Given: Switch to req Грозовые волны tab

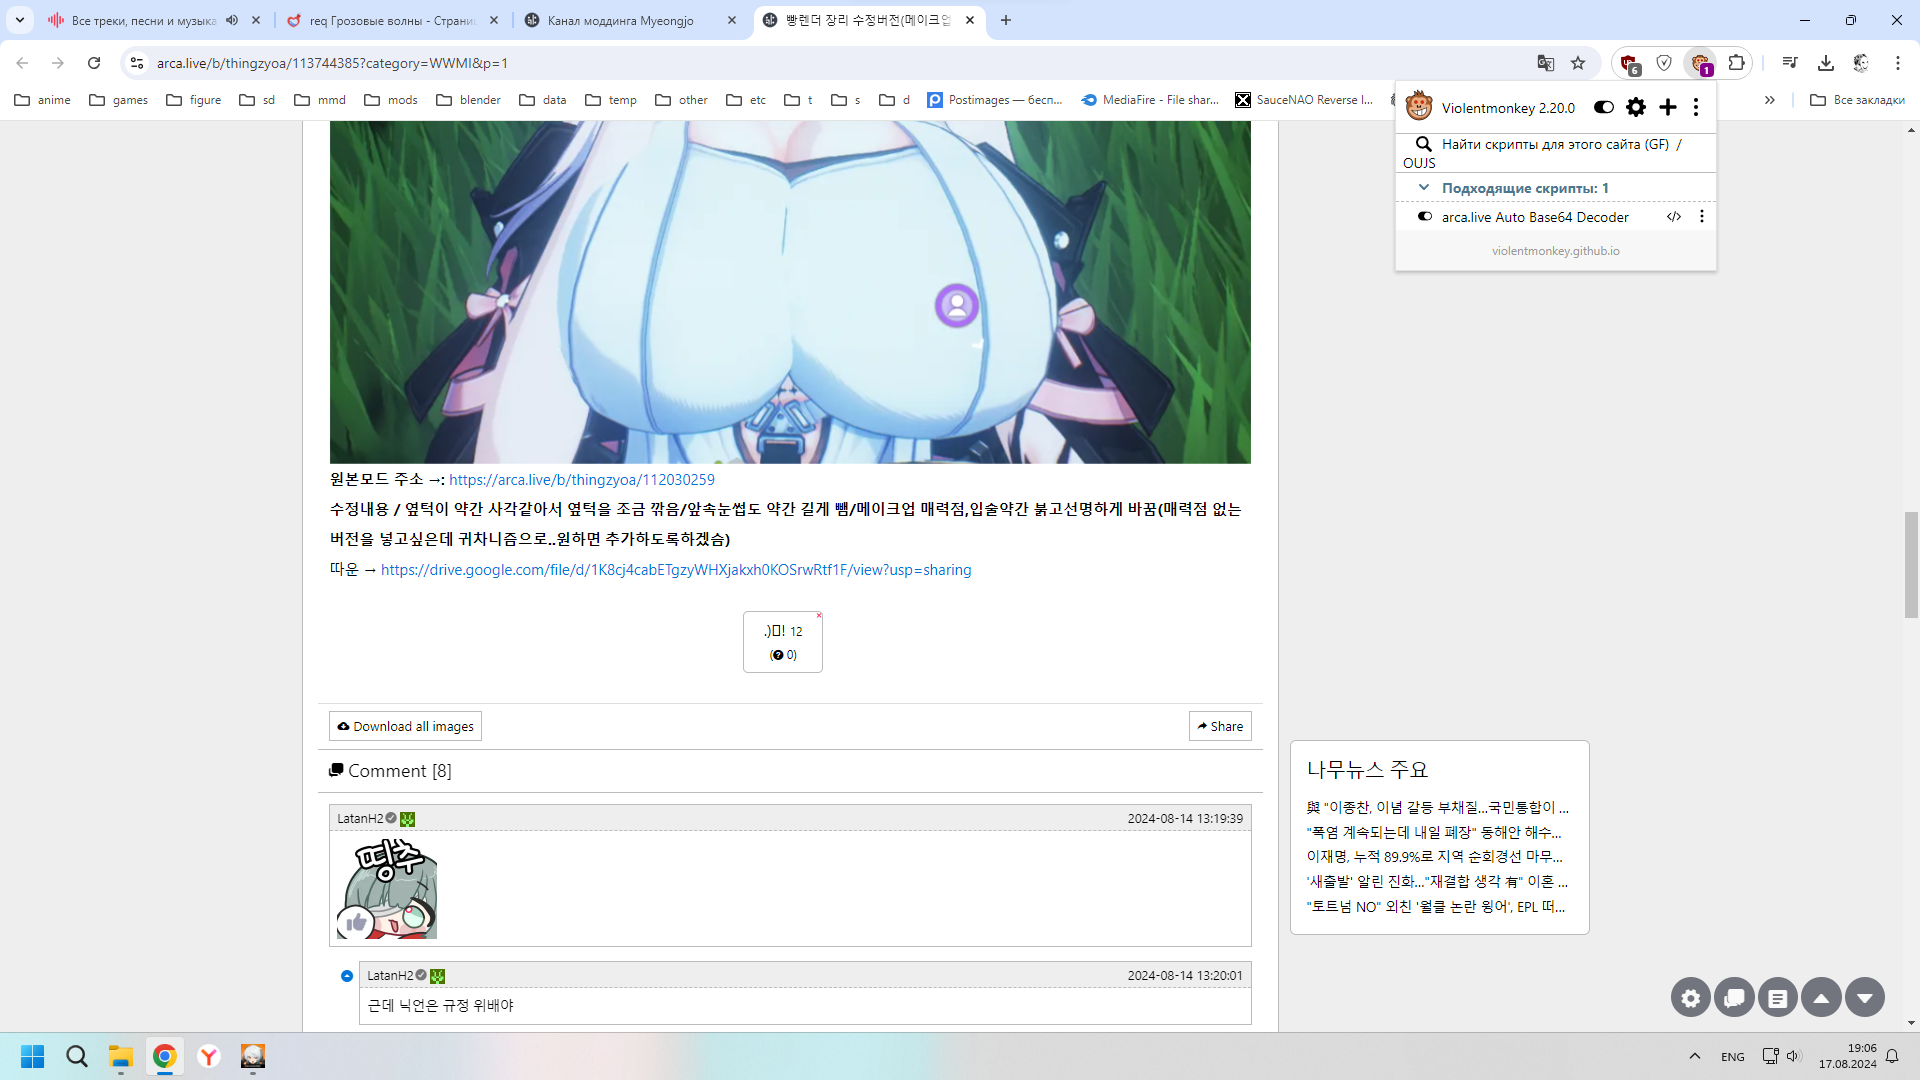Looking at the screenshot, I should pyautogui.click(x=392, y=20).
